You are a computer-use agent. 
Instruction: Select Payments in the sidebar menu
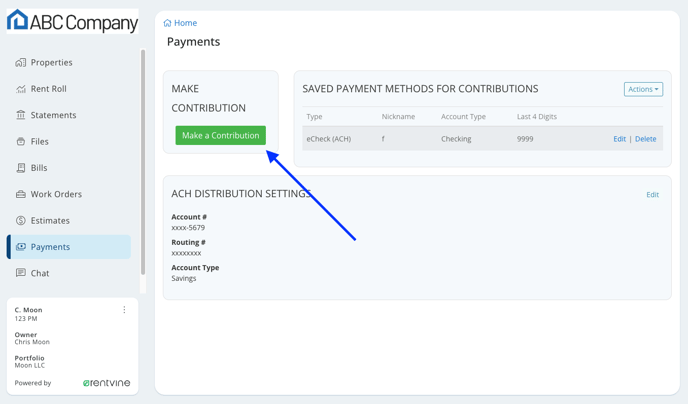point(69,247)
